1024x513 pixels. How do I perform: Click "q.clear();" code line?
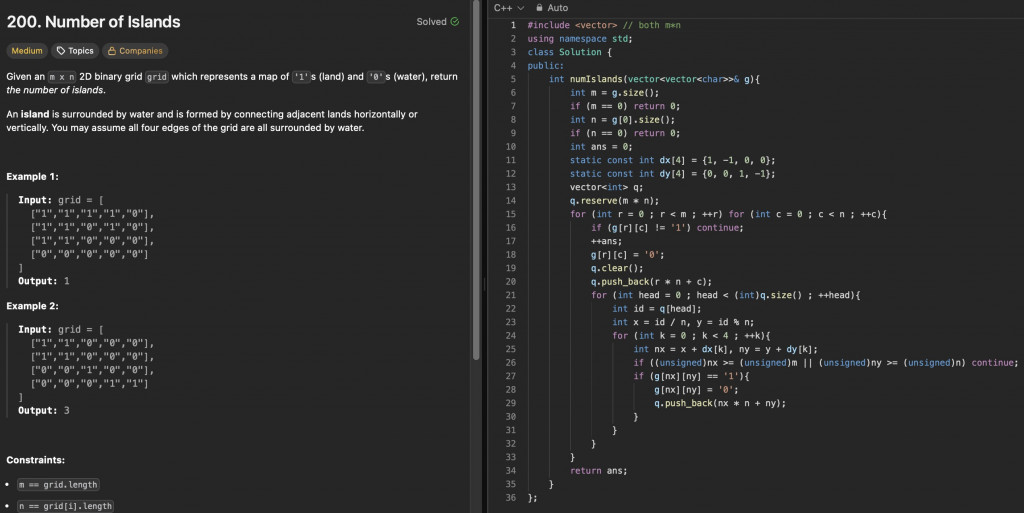tap(617, 268)
